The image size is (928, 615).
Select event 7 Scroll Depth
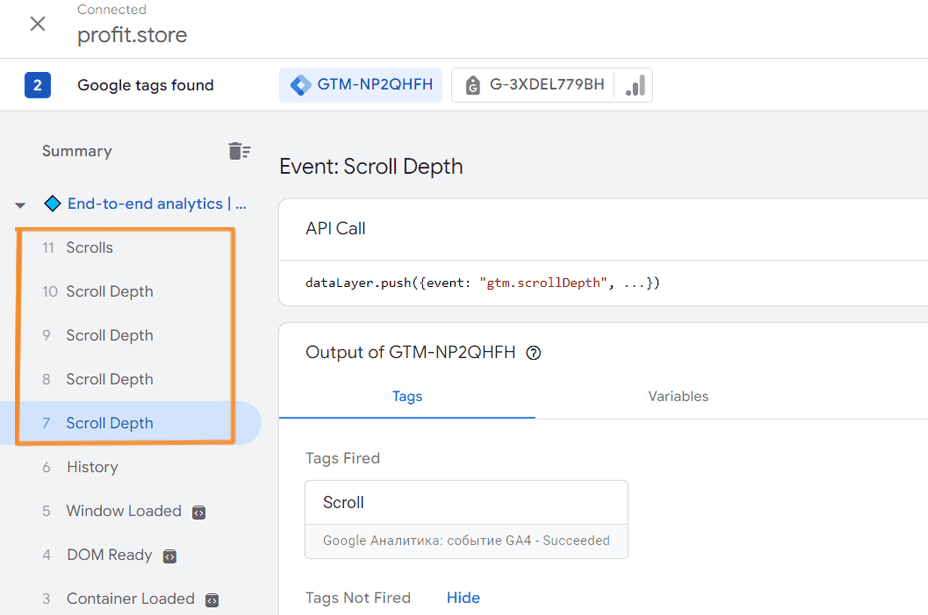click(x=130, y=423)
